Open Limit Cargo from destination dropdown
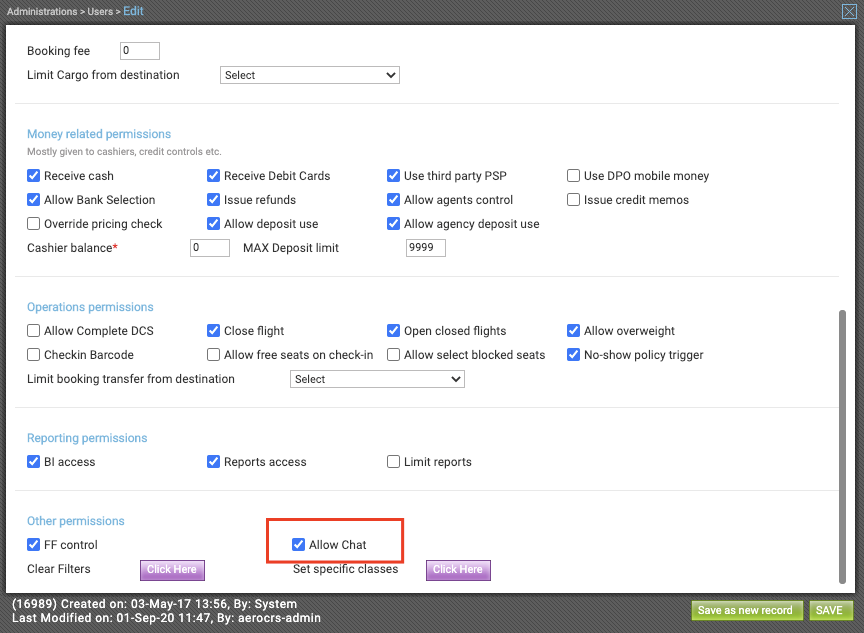Viewport: 864px width, 633px height. pyautogui.click(x=310, y=75)
